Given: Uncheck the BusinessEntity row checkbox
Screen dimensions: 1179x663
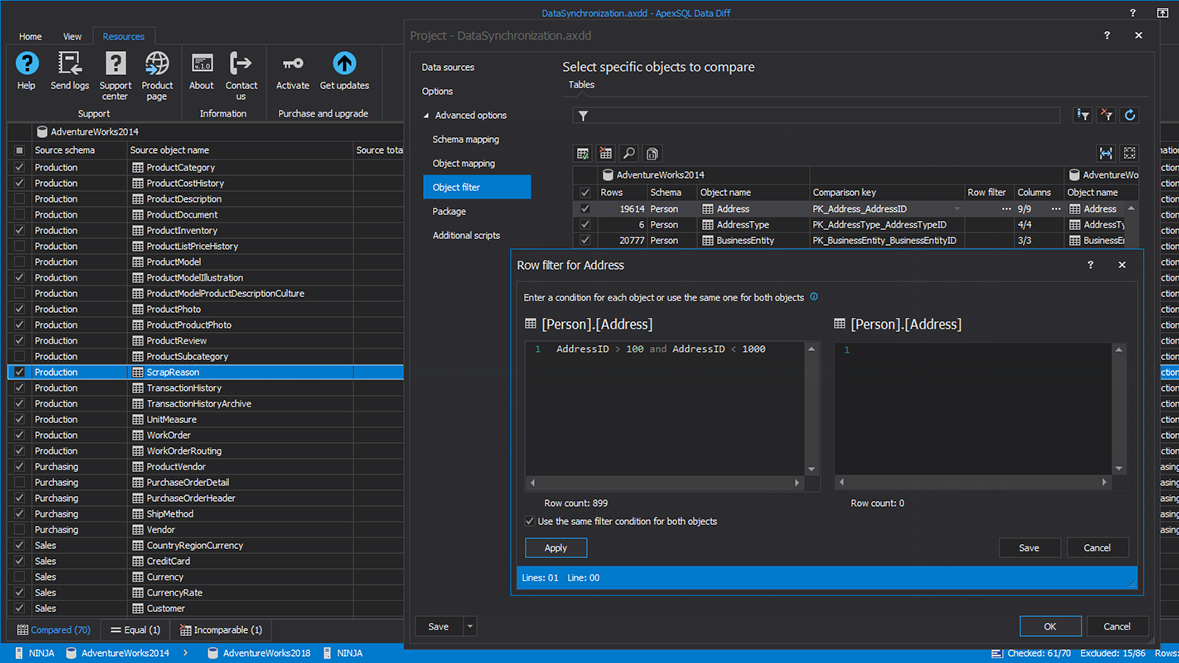Looking at the screenshot, I should (585, 241).
